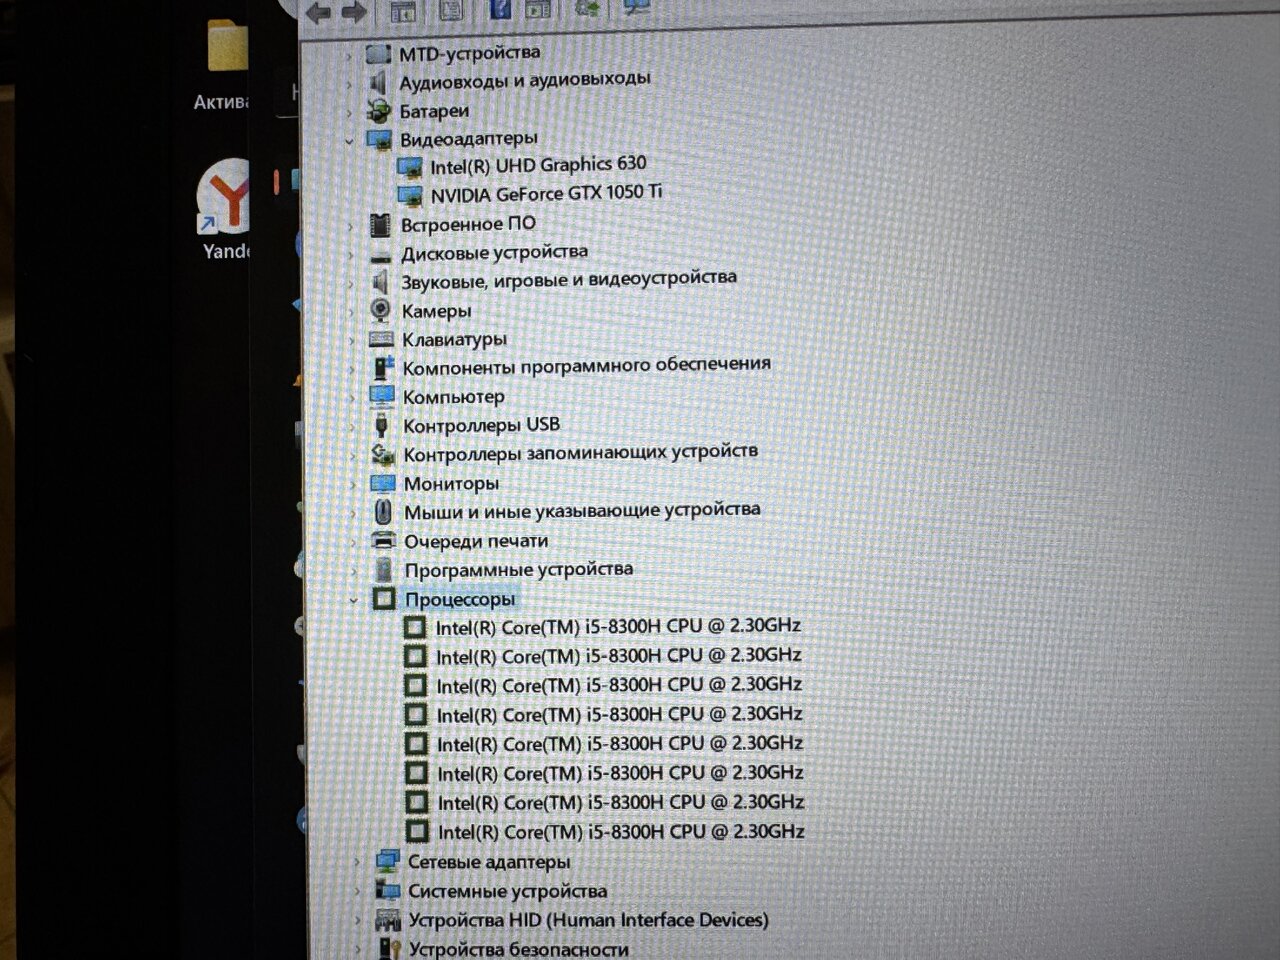Select the first Intel Core i5-8300H processor entry
1280x960 pixels.
point(618,627)
